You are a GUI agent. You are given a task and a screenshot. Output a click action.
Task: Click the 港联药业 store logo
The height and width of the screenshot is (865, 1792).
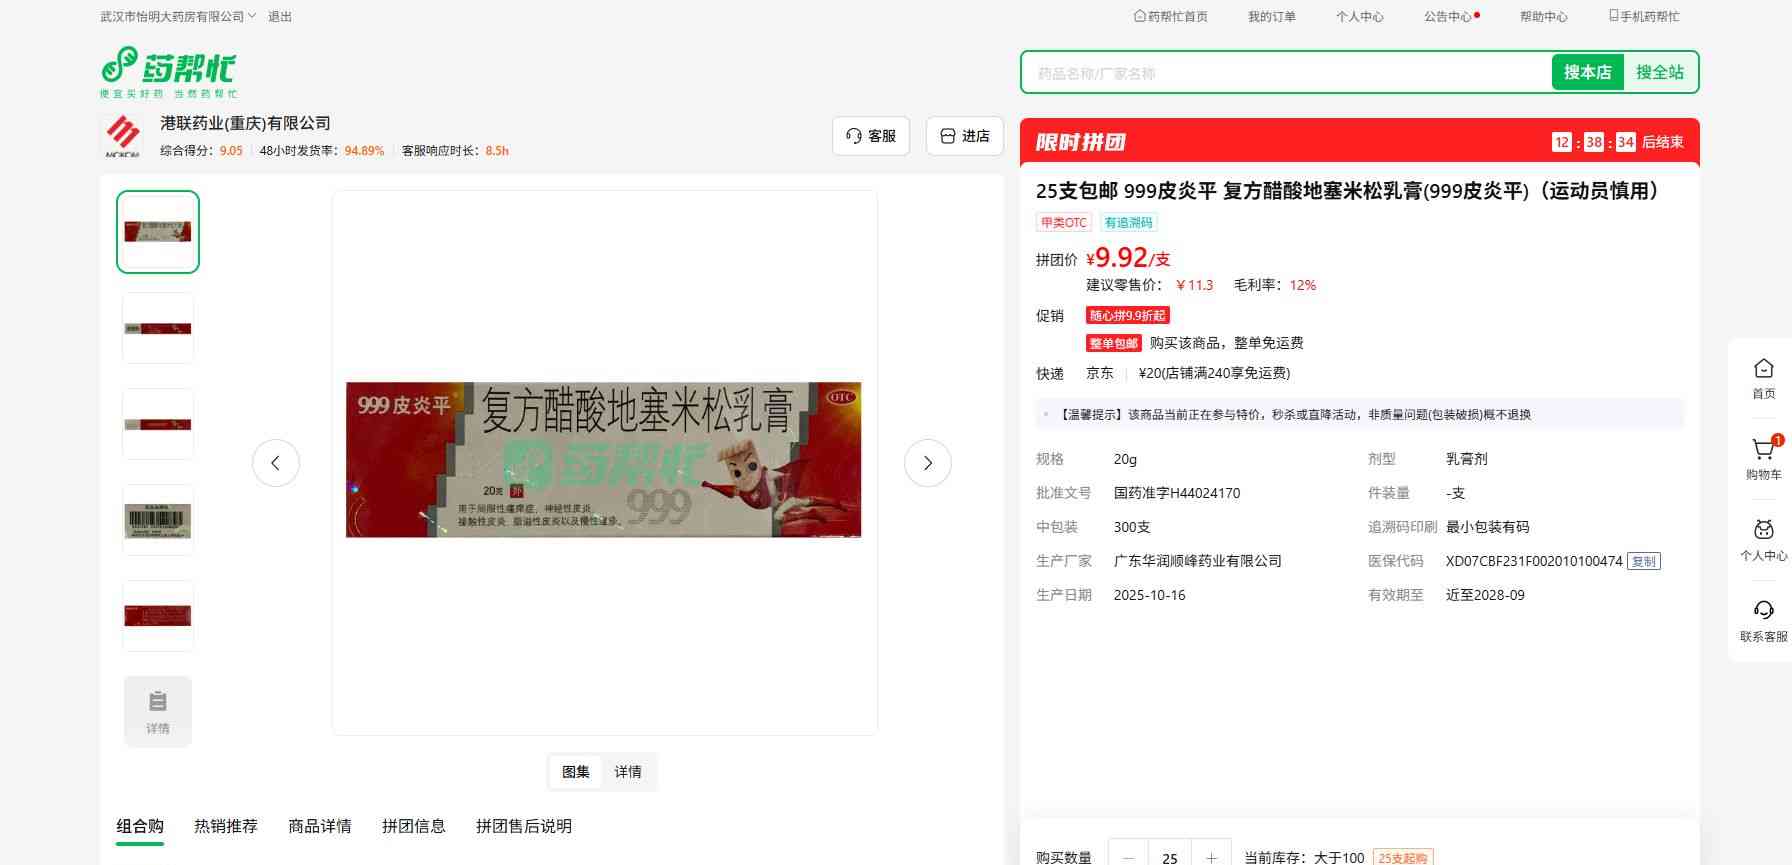pos(122,136)
